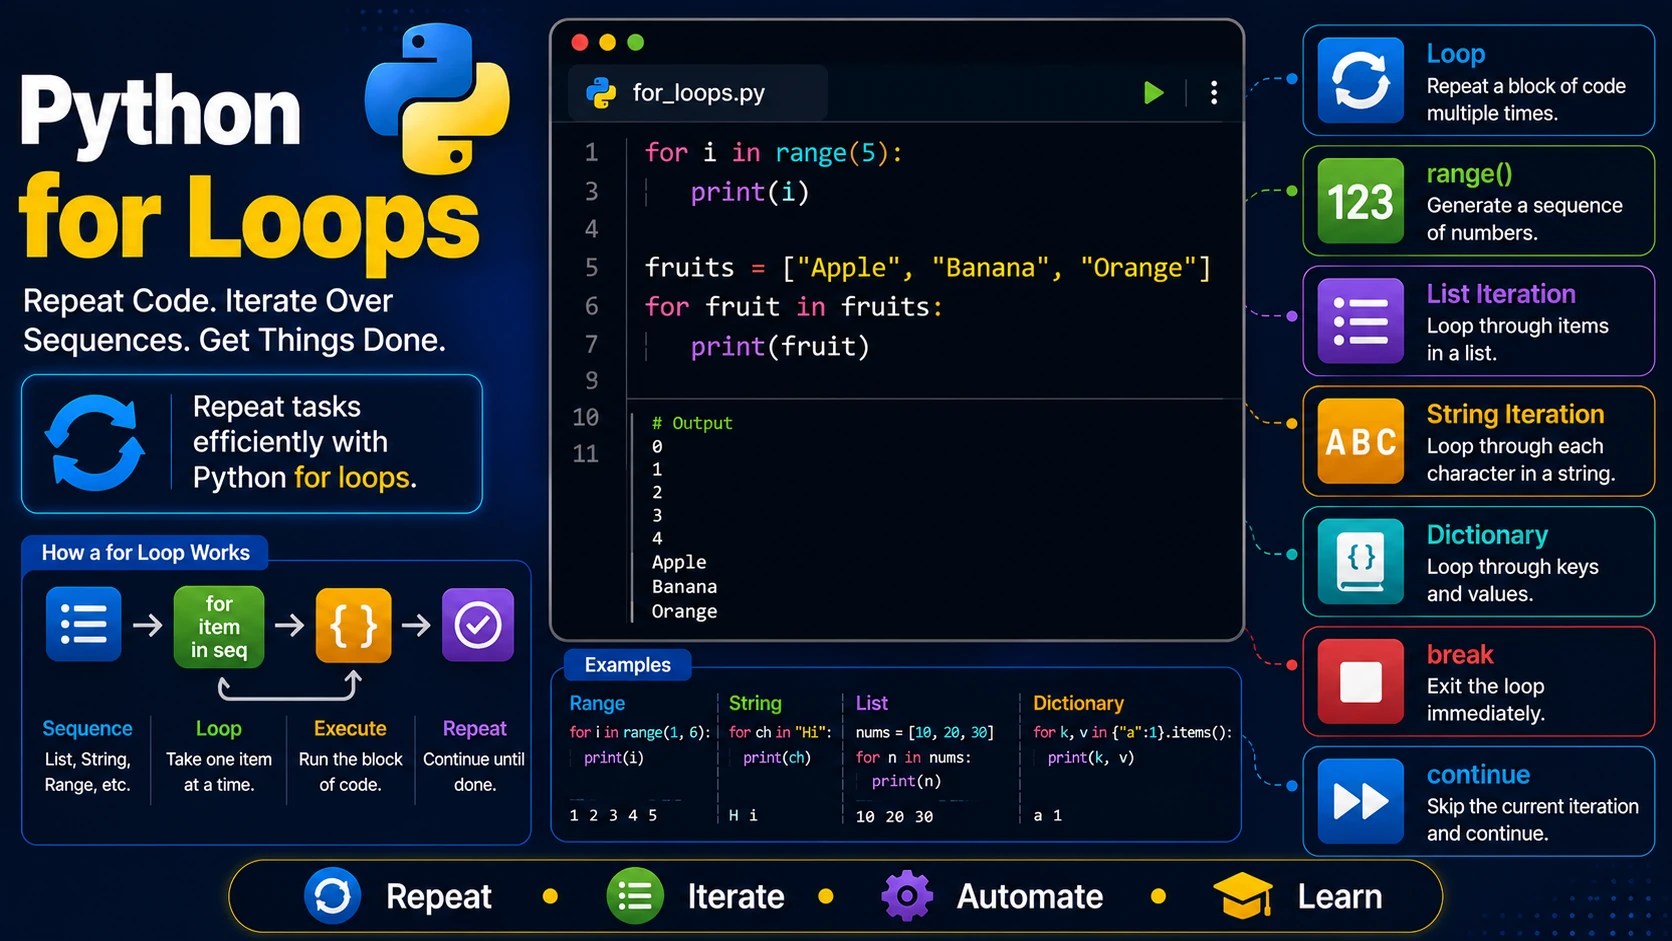1672x941 pixels.
Task: Select the for_loops.py file tab
Action: coord(697,93)
